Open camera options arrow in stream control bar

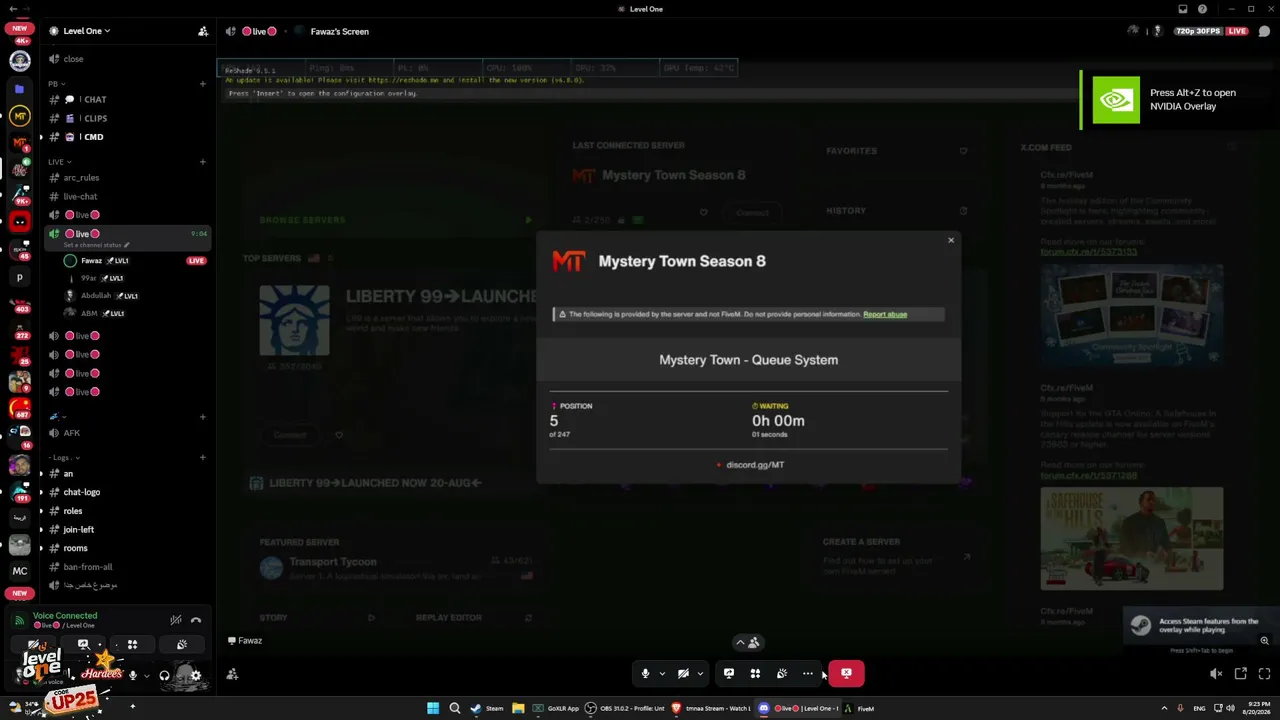700,674
